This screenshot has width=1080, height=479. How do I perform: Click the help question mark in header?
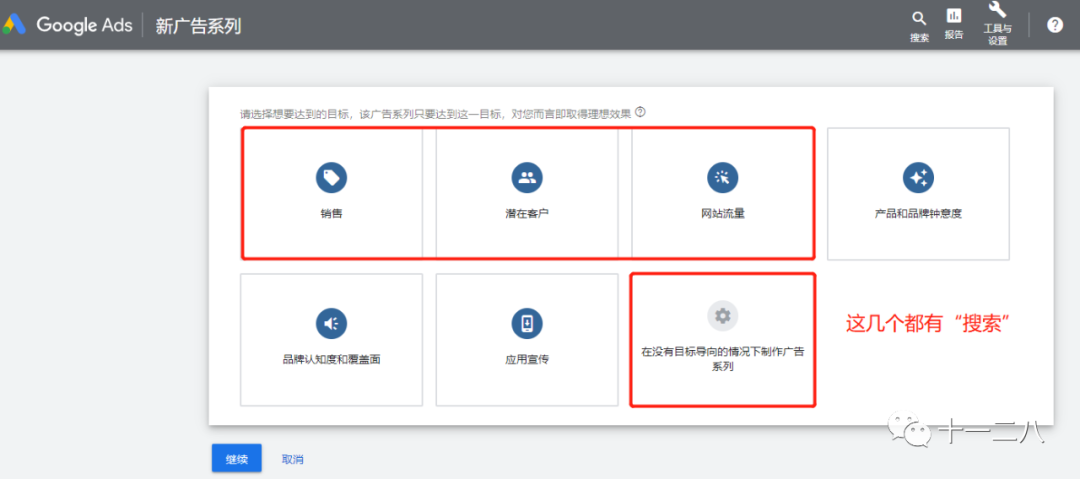[x=1055, y=25]
